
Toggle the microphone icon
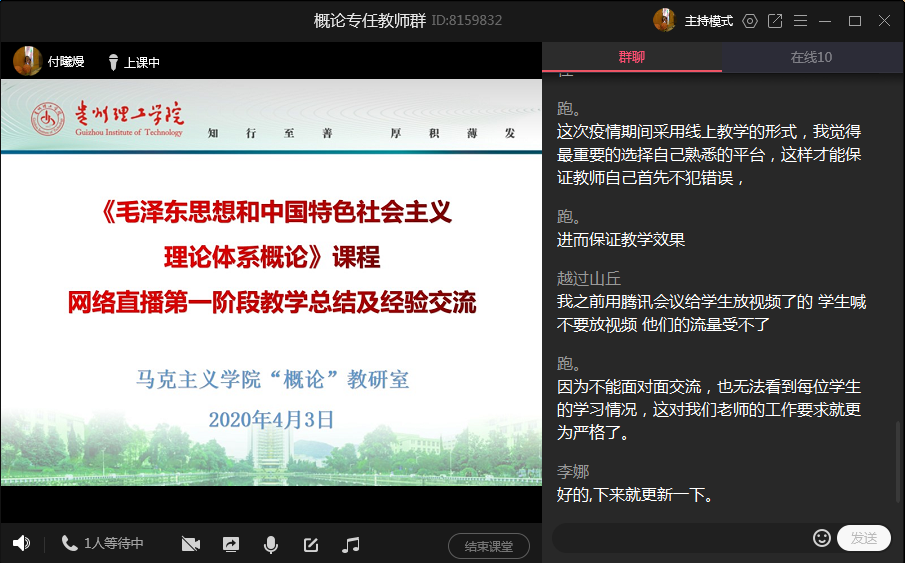[270, 544]
